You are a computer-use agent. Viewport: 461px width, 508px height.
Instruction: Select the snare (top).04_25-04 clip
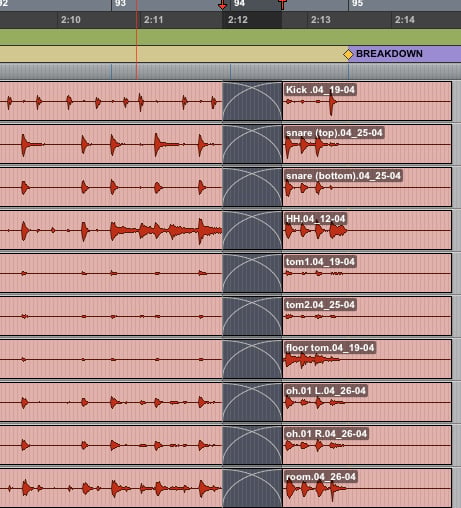(x=367, y=144)
